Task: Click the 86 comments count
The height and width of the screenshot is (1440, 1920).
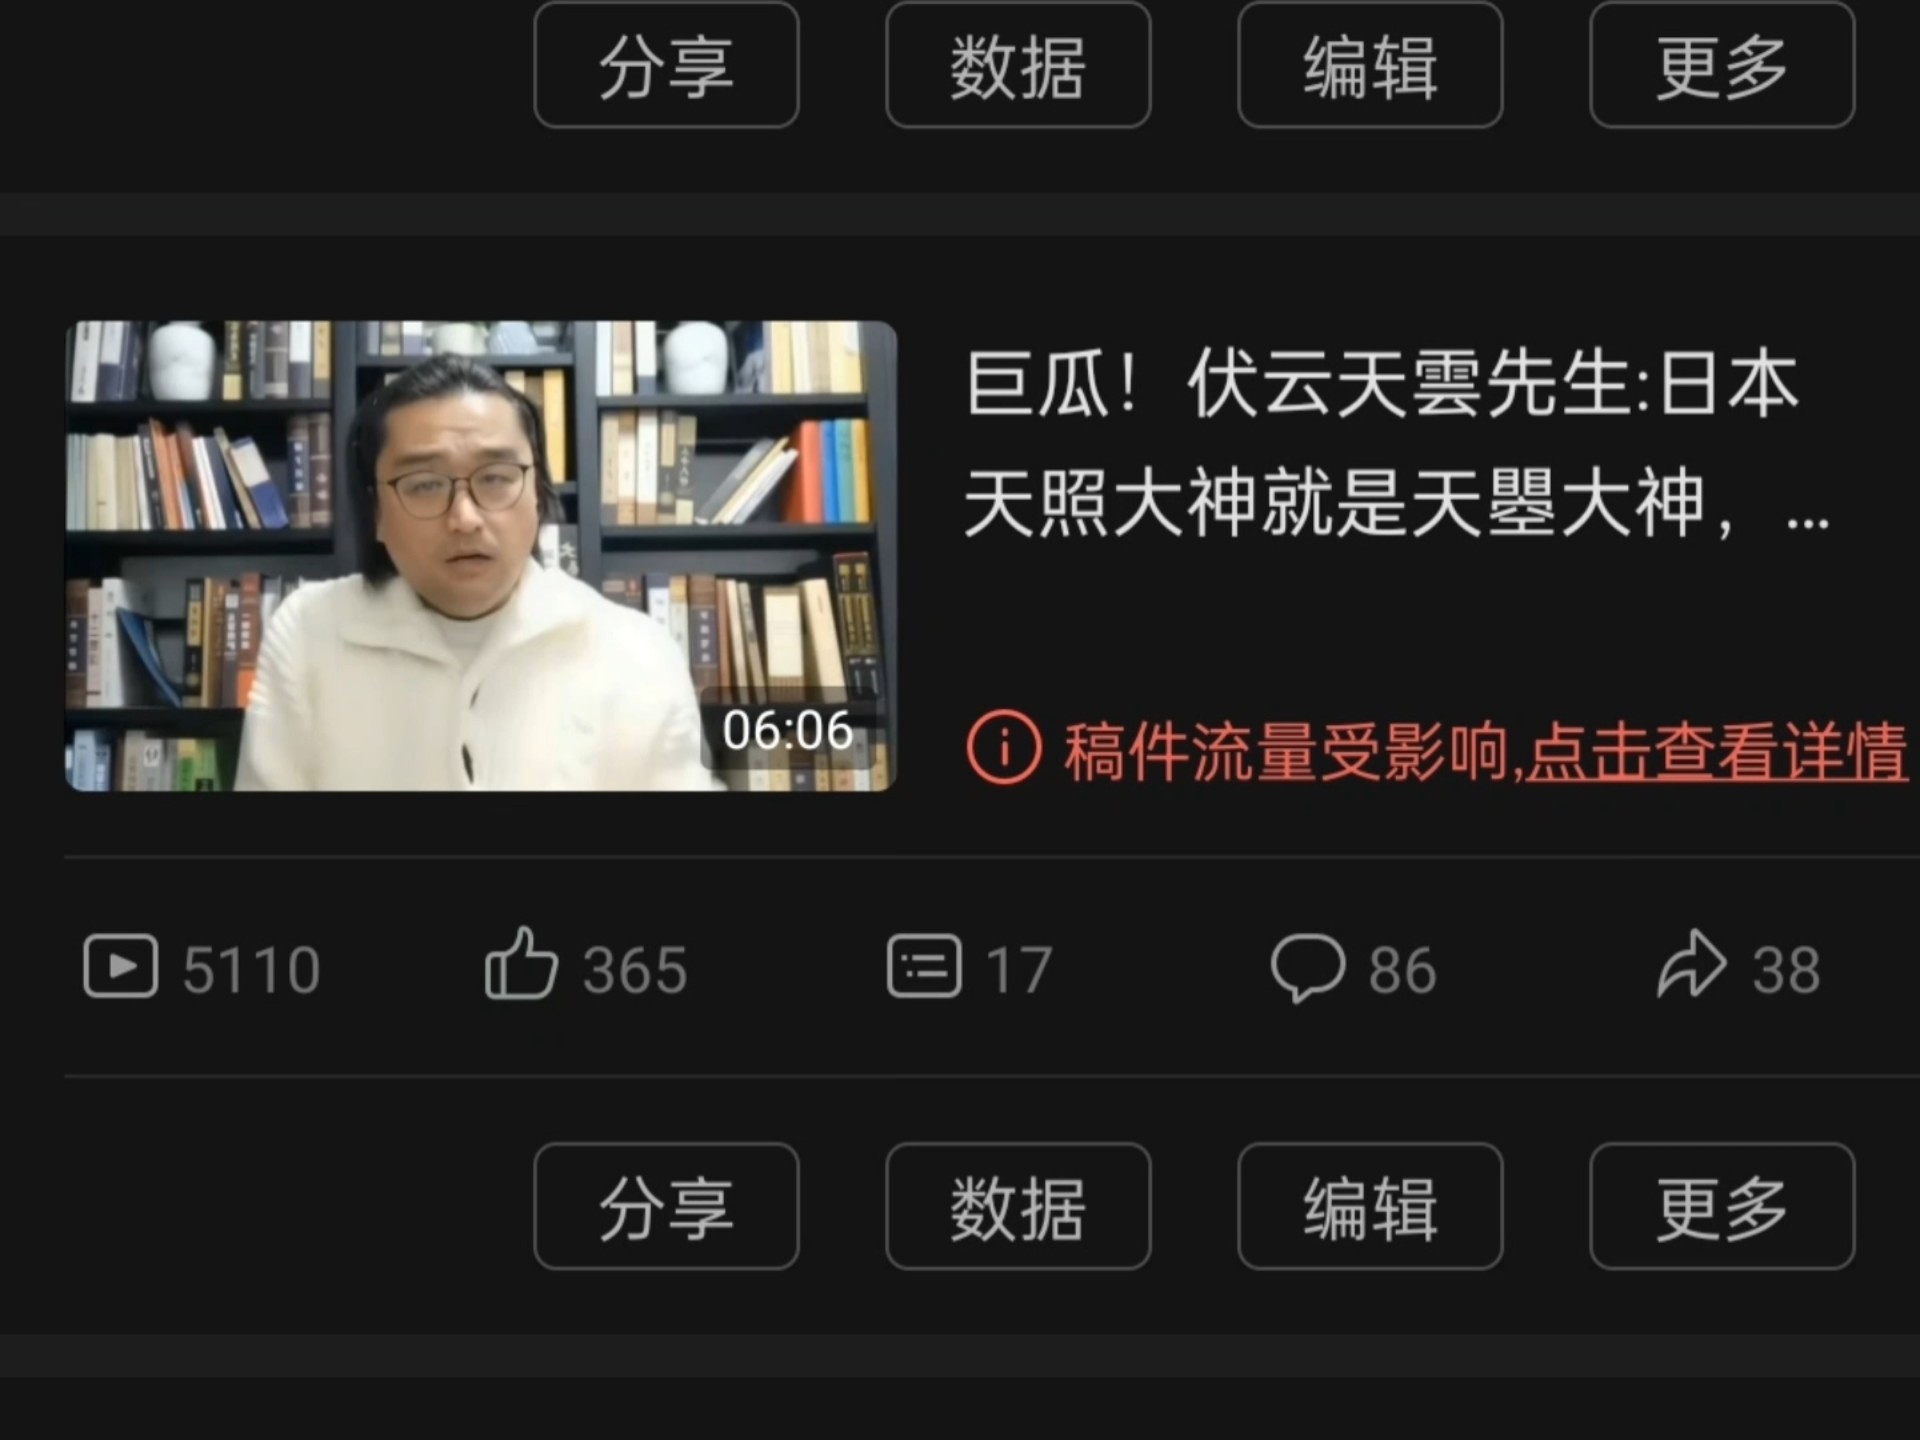Action: [x=1402, y=970]
